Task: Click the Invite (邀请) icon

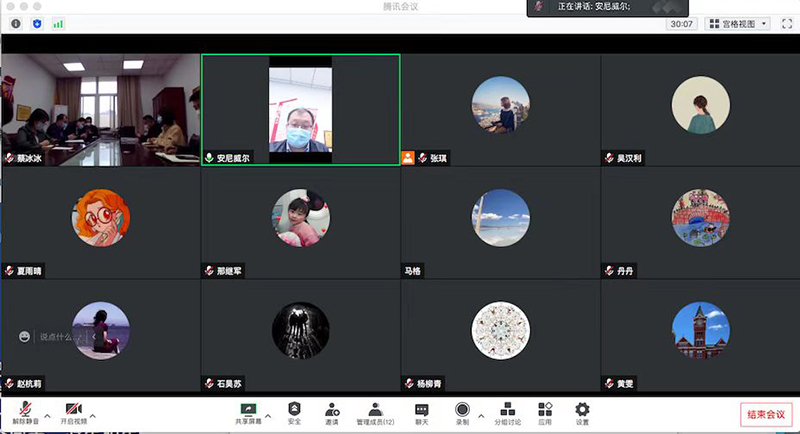Action: (x=332, y=410)
